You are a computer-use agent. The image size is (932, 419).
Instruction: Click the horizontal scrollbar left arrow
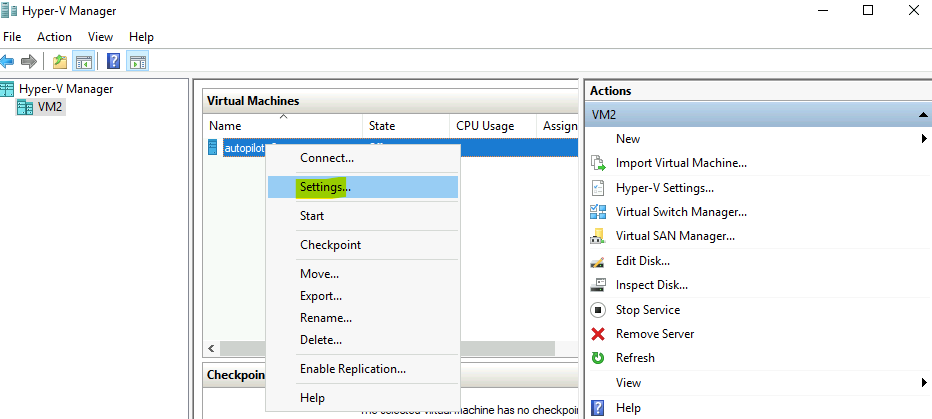(212, 348)
